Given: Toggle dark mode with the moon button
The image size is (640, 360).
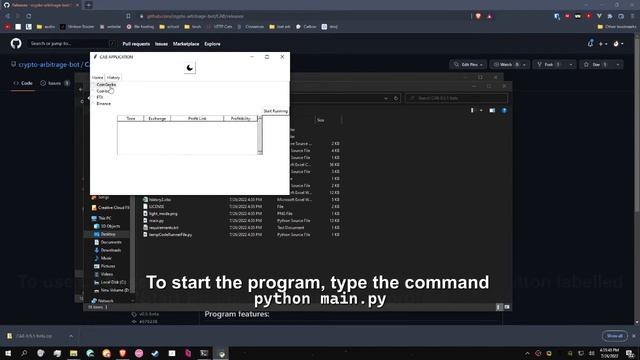Looking at the screenshot, I should click(x=189, y=68).
